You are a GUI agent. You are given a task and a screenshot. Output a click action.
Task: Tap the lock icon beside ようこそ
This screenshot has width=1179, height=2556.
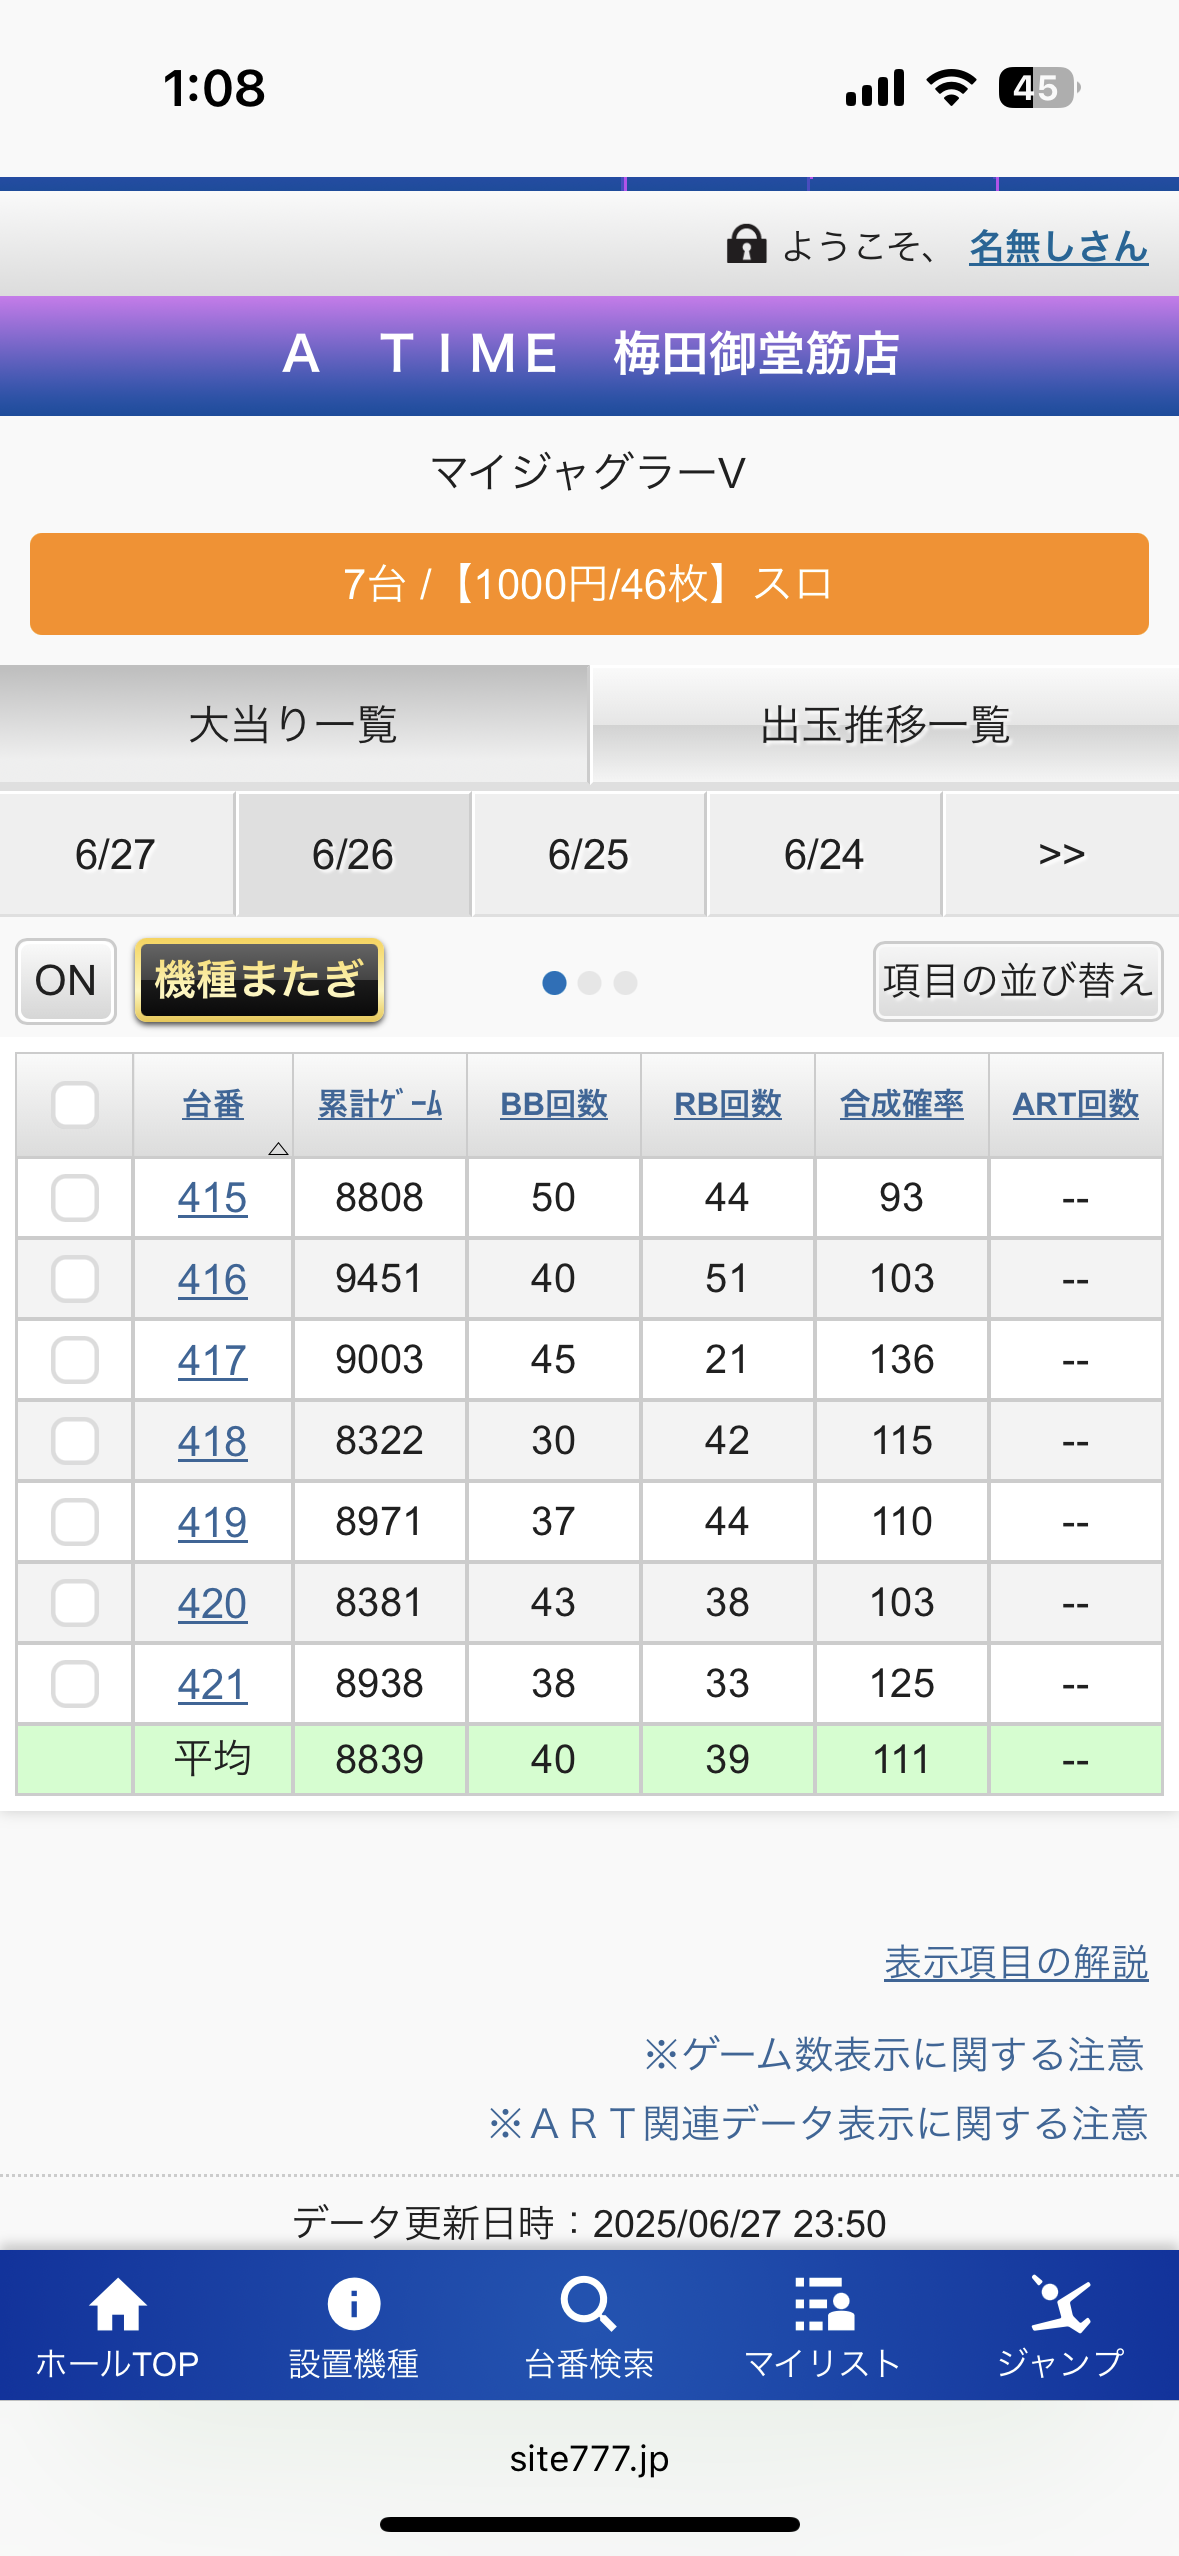pyautogui.click(x=746, y=244)
